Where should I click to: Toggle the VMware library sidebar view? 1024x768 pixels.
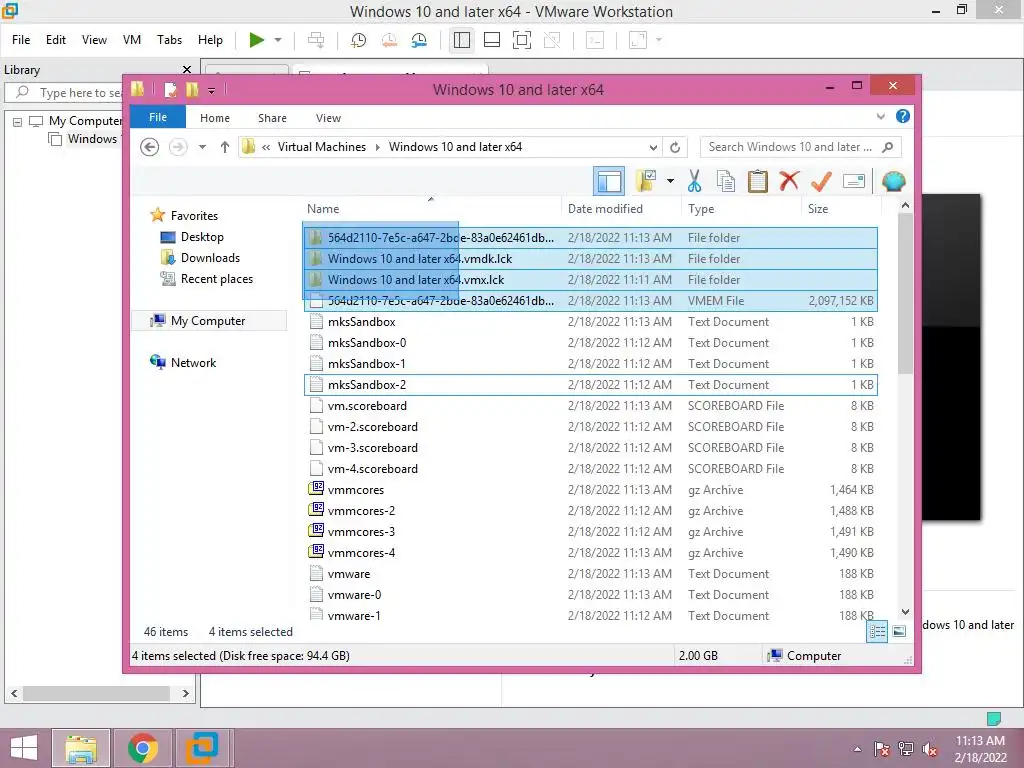(x=462, y=40)
